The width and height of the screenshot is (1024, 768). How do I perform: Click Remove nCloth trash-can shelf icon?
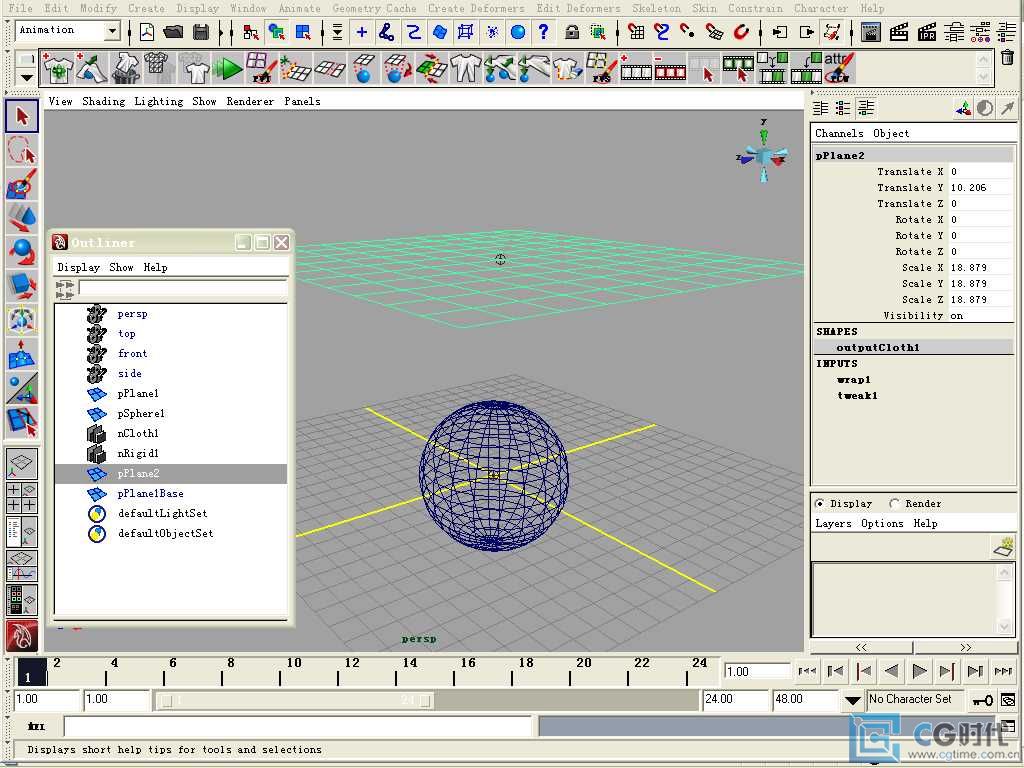click(125, 68)
